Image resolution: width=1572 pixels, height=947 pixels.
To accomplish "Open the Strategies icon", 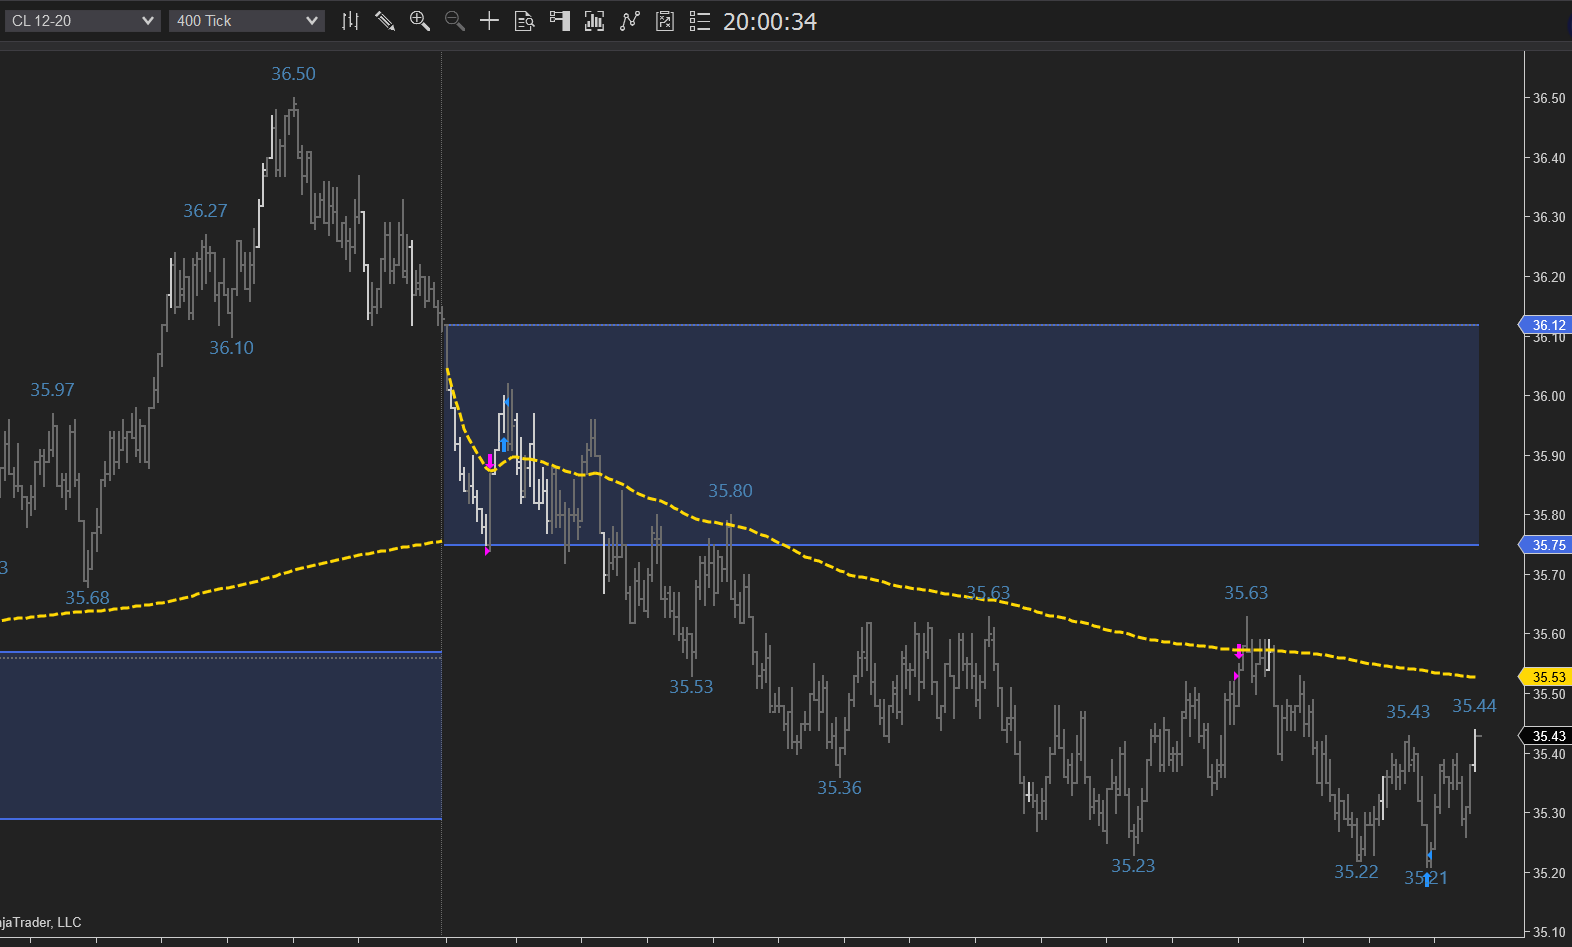I will click(665, 21).
